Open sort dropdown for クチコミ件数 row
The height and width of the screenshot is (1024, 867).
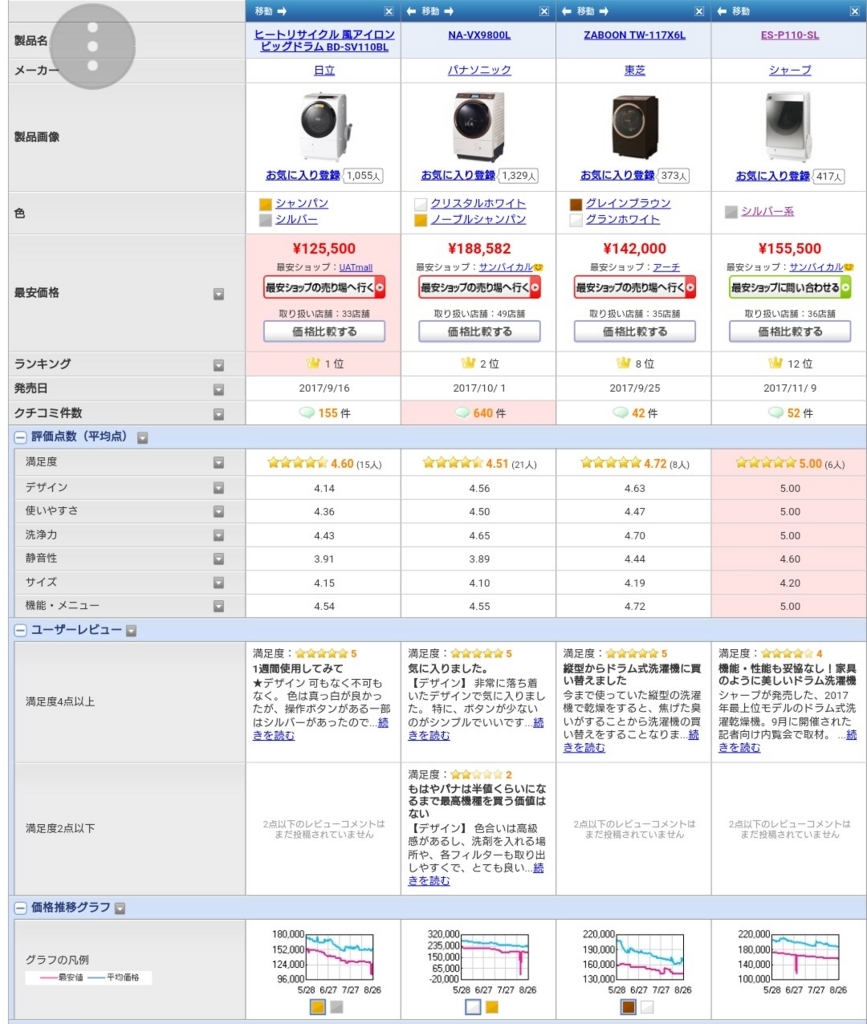coord(219,414)
